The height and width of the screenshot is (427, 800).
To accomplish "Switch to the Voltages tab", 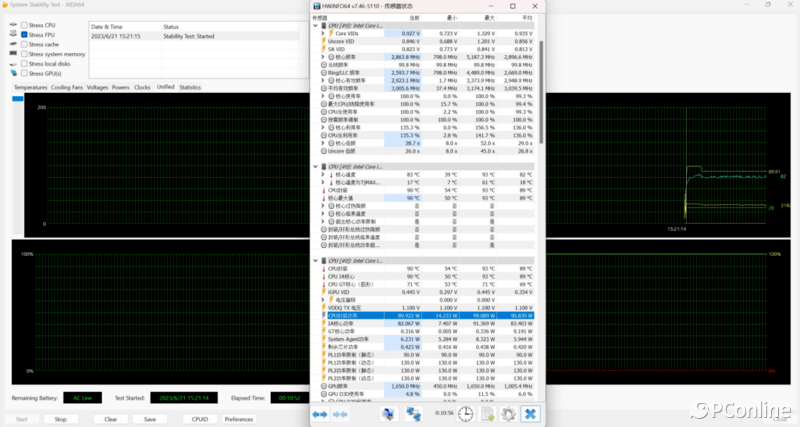I will pos(97,87).
